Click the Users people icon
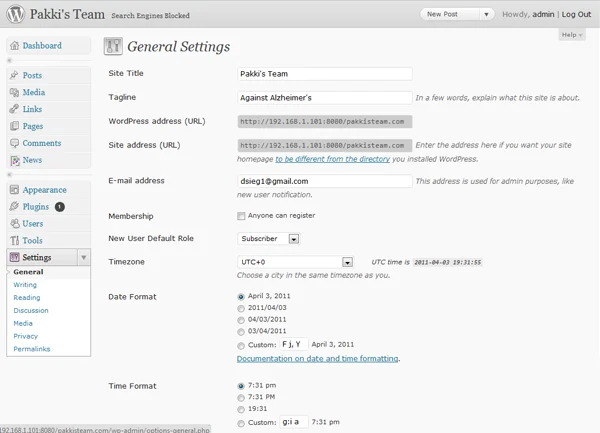The image size is (600, 433). point(15,223)
